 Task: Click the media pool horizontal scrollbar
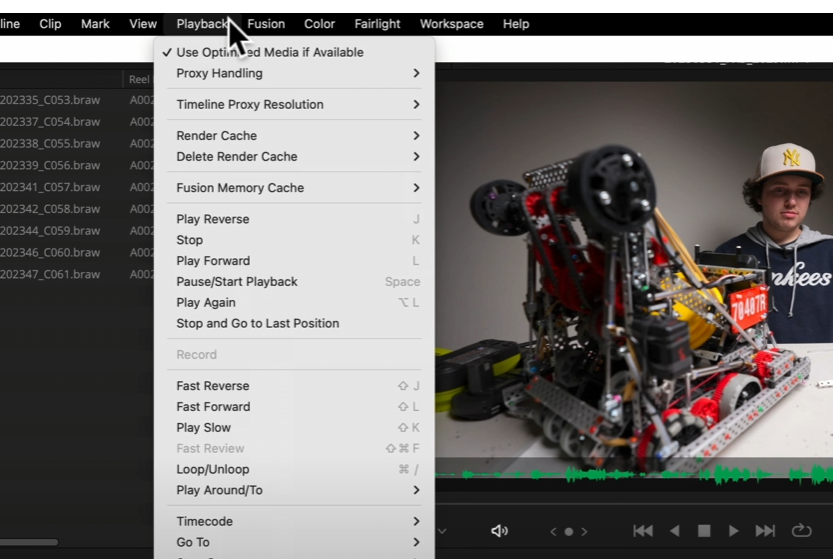point(29,543)
